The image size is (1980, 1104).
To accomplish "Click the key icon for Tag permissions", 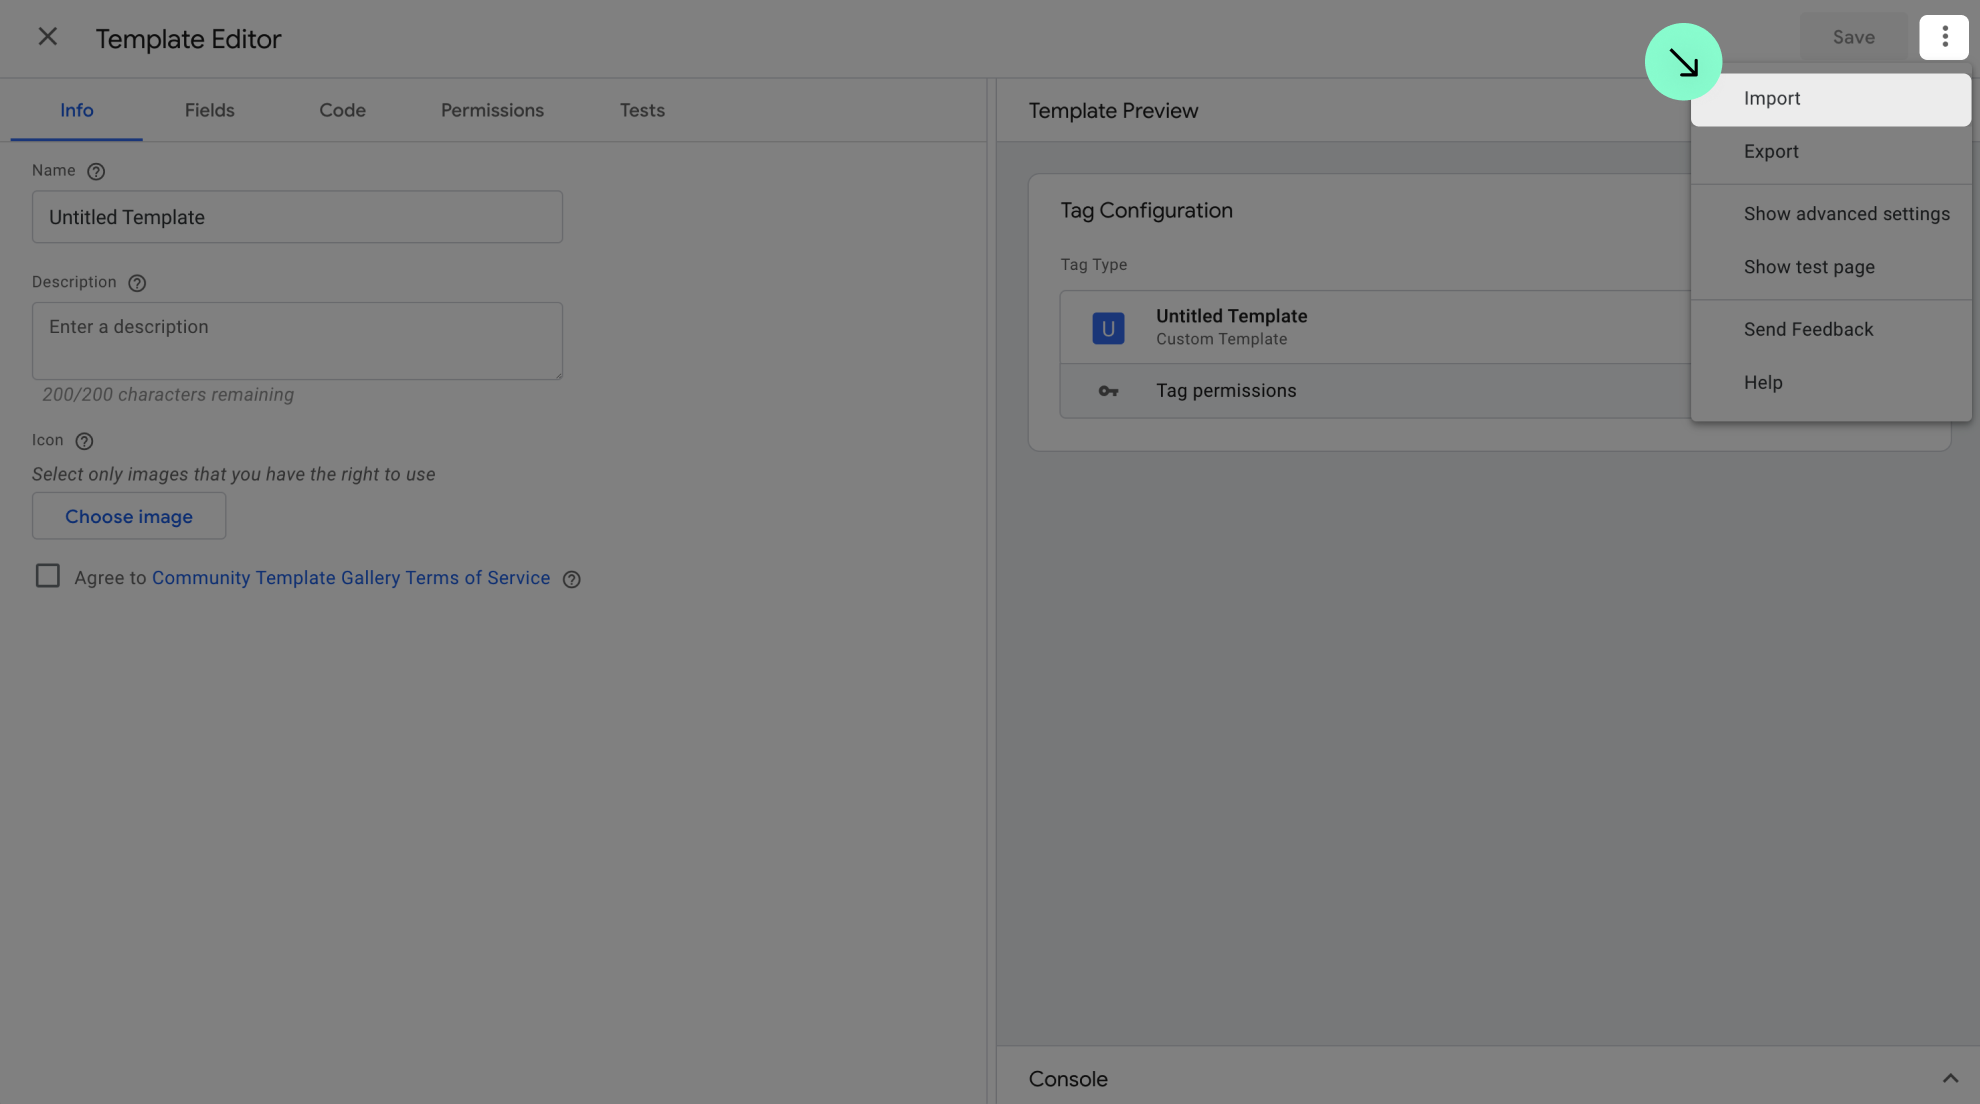I will tap(1108, 391).
